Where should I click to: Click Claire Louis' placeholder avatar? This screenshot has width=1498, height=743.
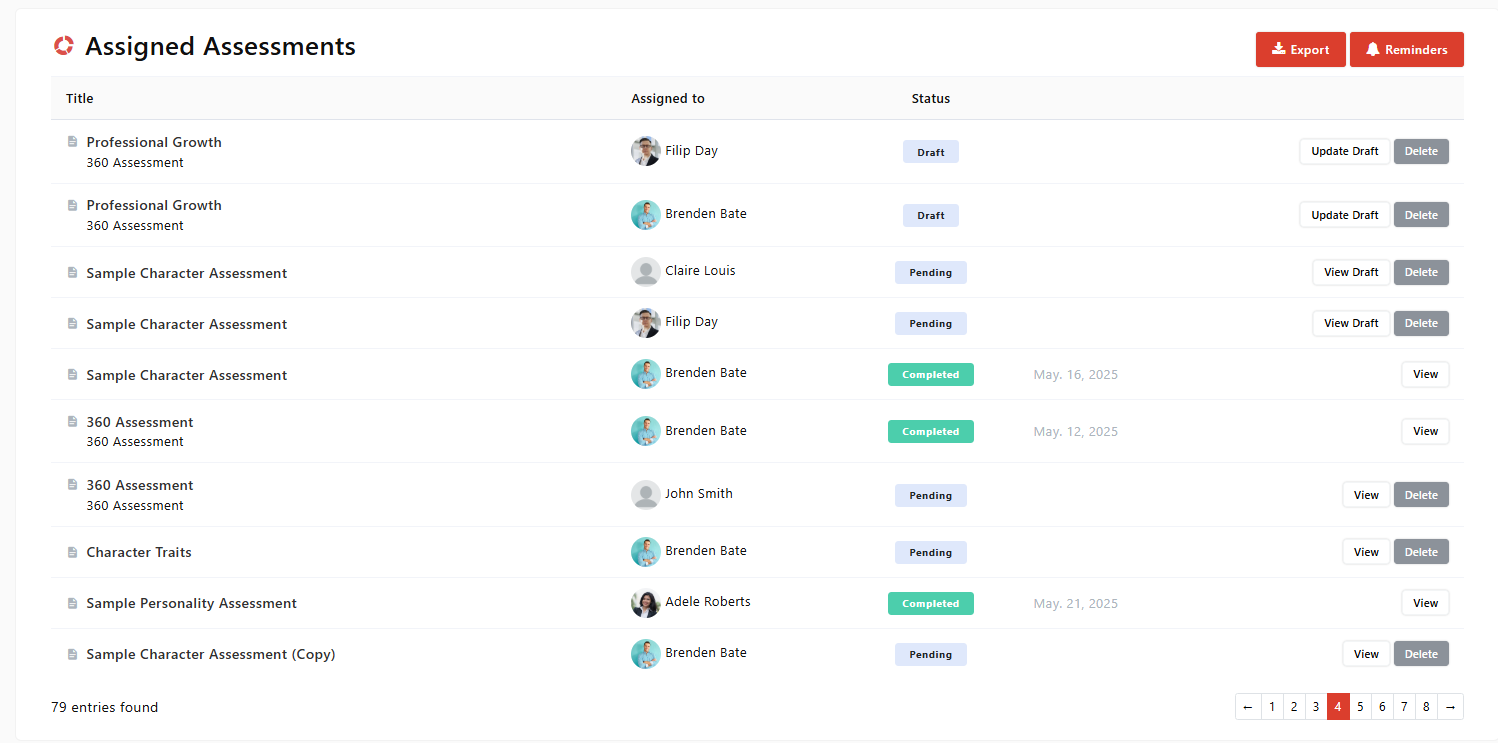pyautogui.click(x=645, y=272)
